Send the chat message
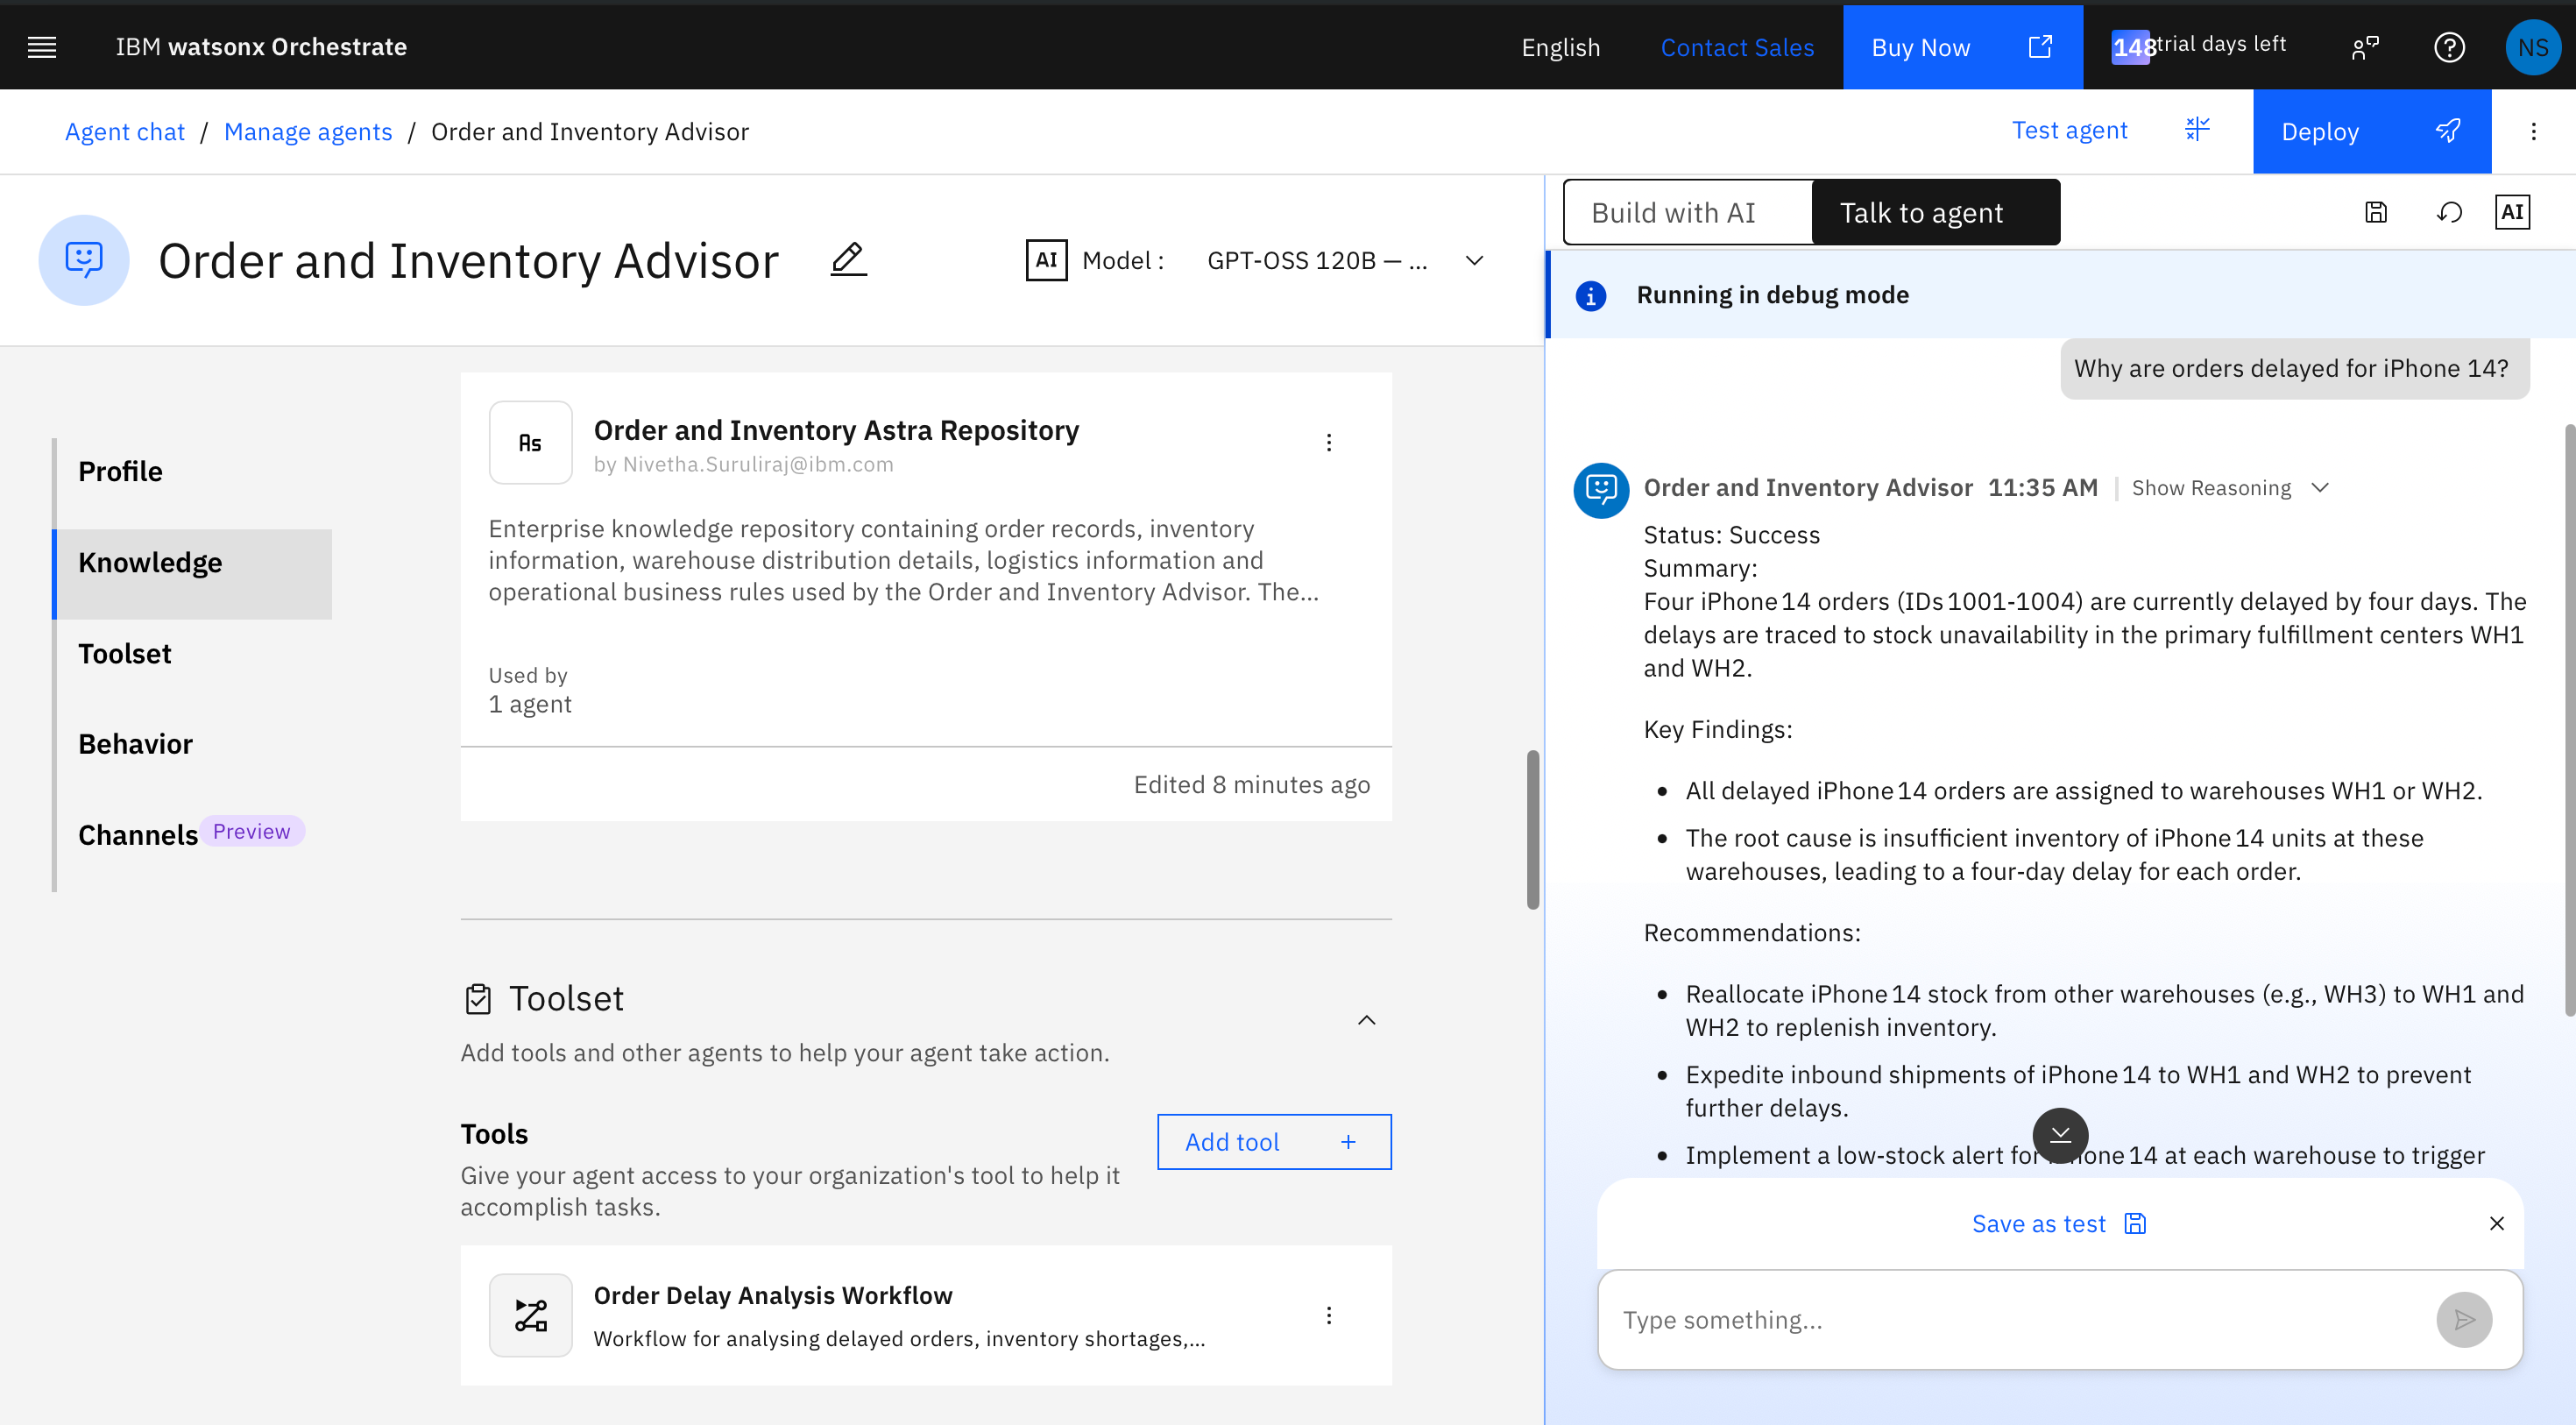 tap(2464, 1320)
